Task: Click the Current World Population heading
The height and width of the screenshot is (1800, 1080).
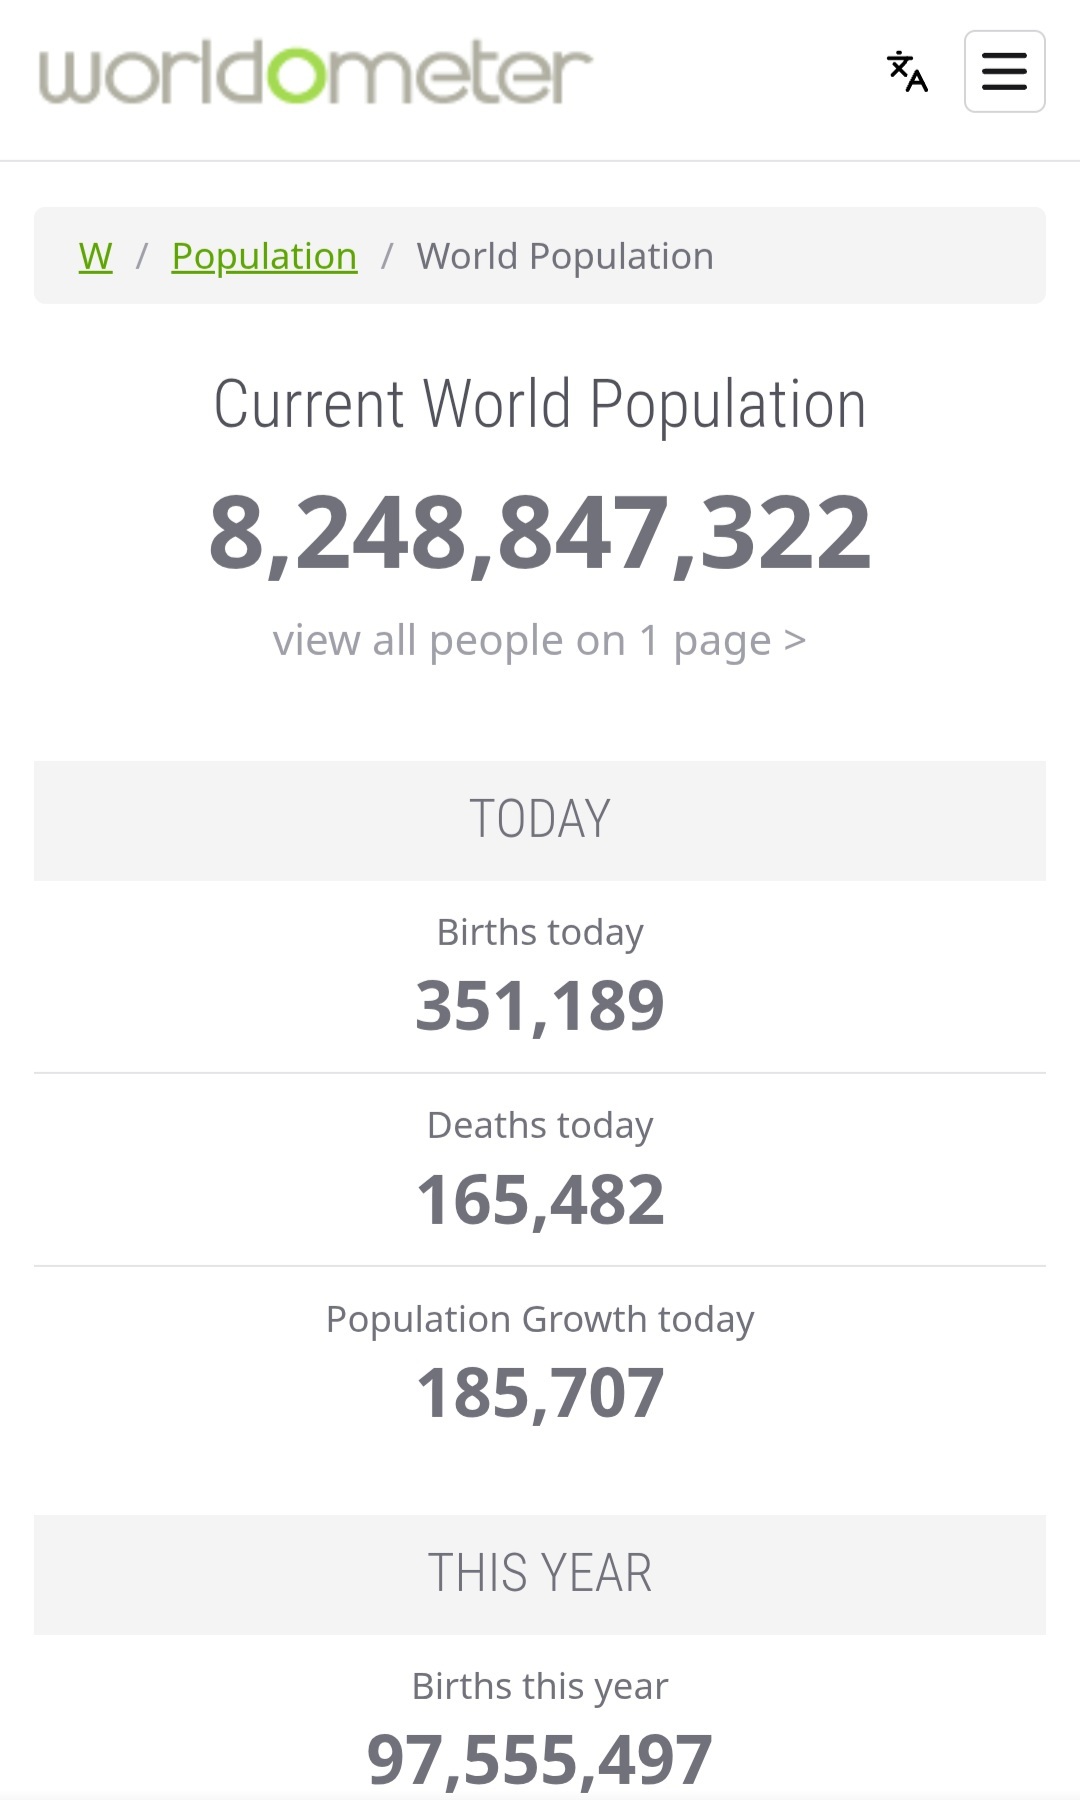Action: click(x=539, y=405)
